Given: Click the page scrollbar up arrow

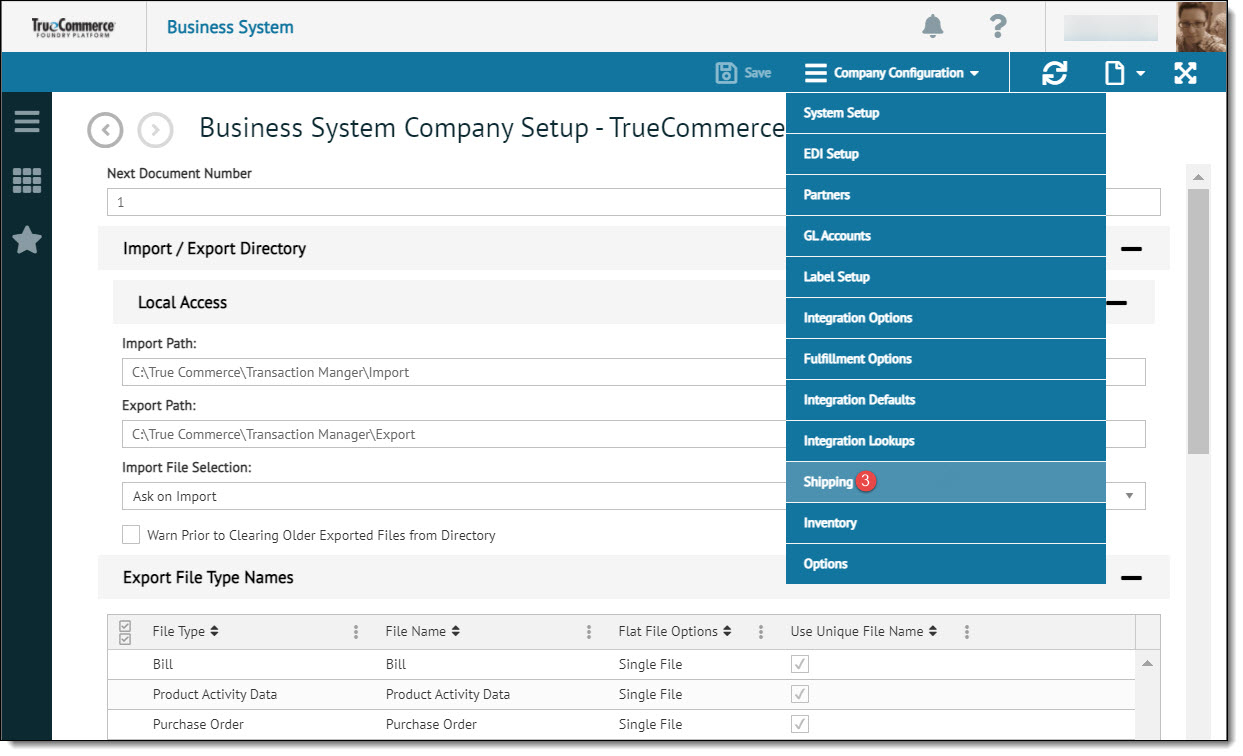Looking at the screenshot, I should [1198, 177].
